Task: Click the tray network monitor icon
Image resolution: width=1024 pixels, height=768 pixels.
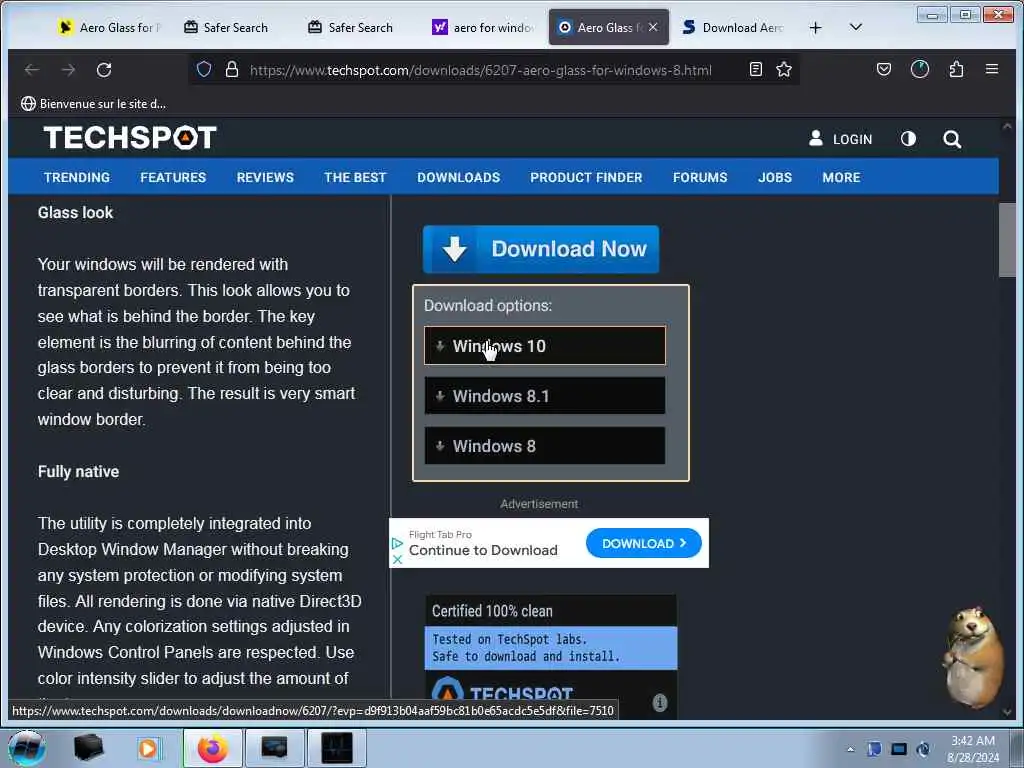Action: [x=899, y=749]
